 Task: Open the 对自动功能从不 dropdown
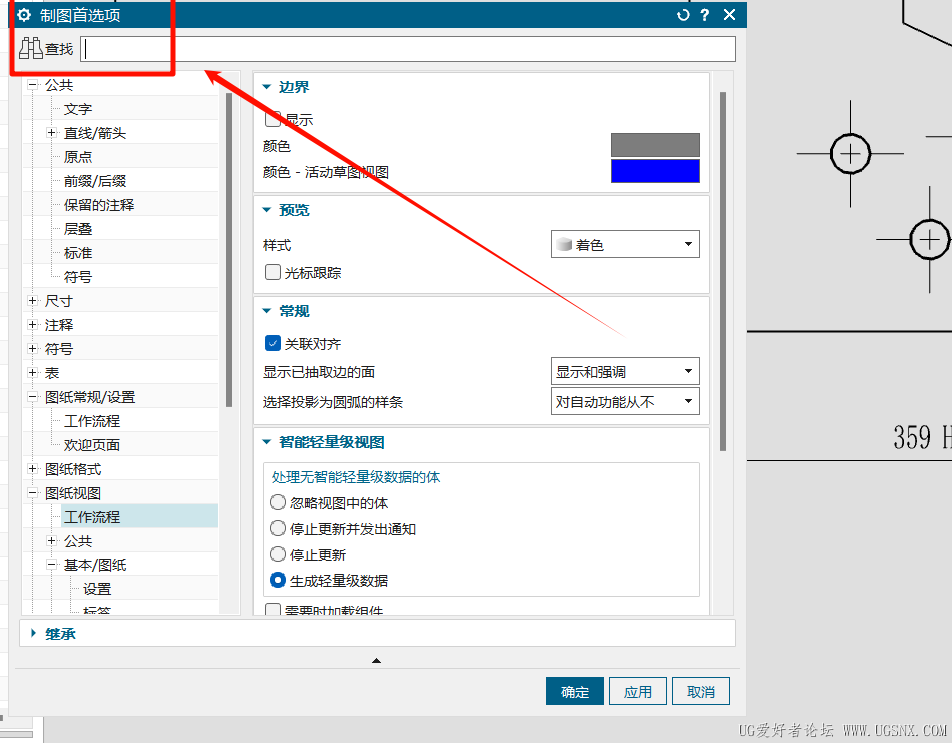[x=625, y=401]
